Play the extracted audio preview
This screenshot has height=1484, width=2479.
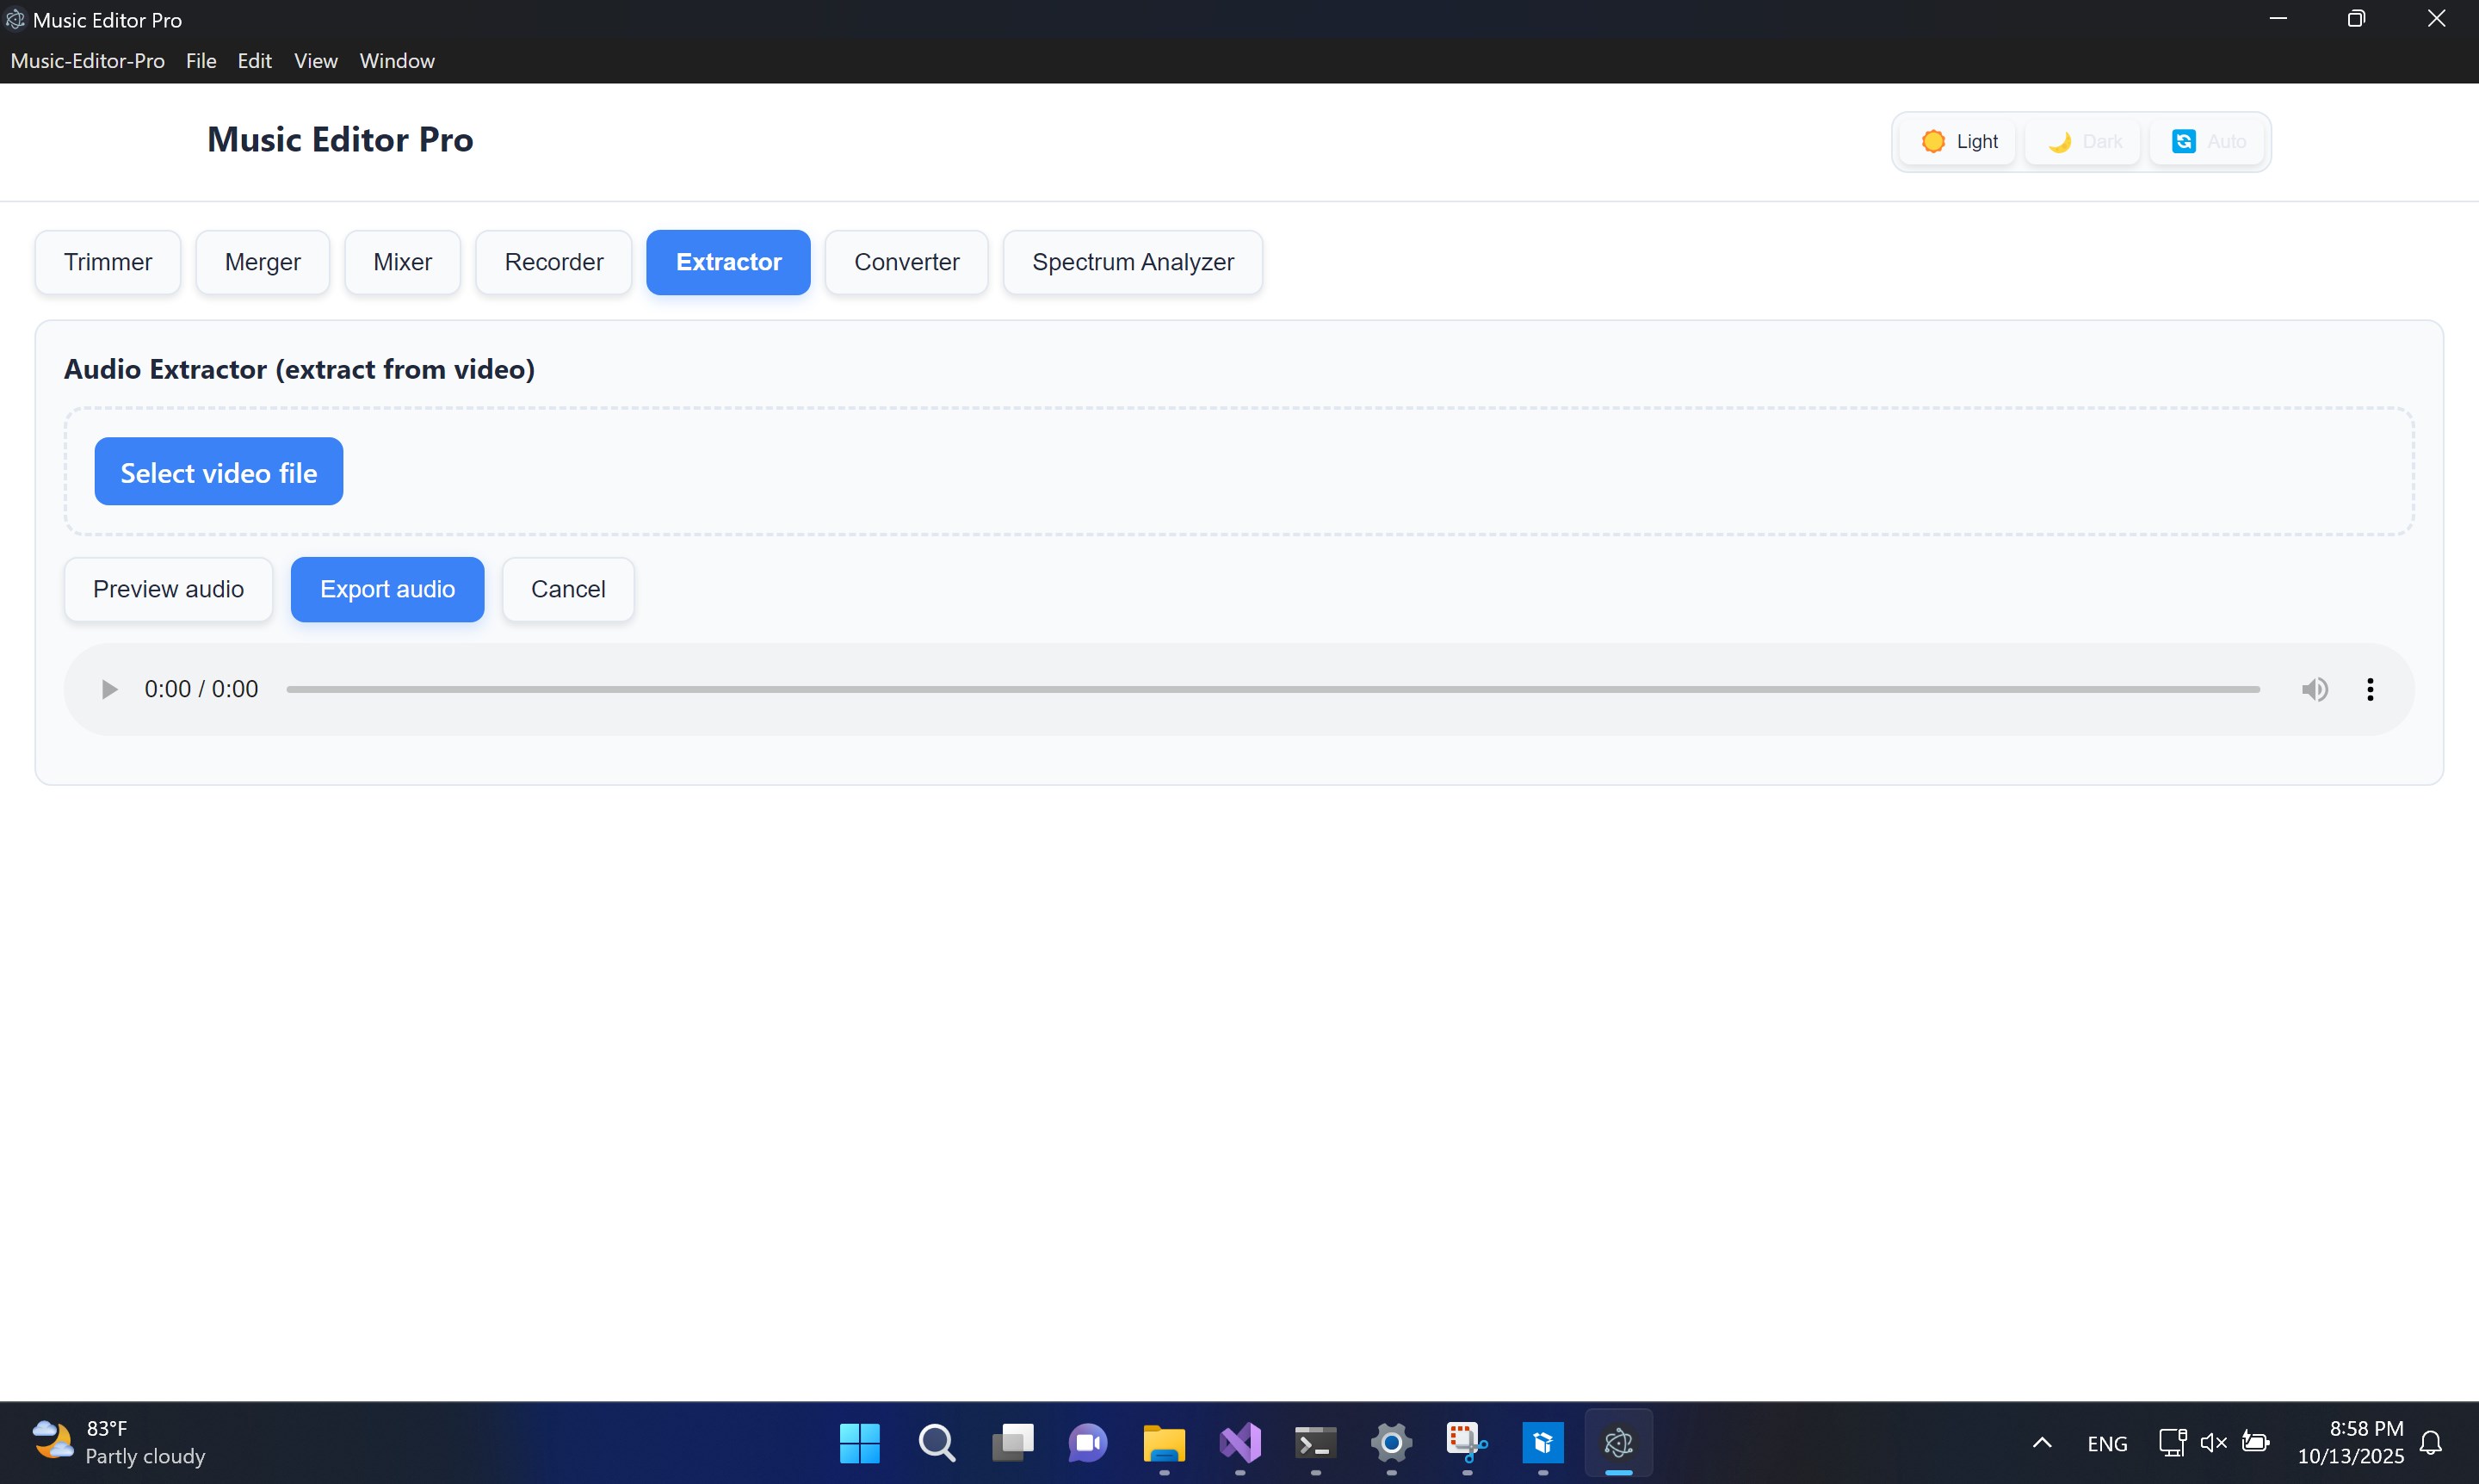coord(109,689)
